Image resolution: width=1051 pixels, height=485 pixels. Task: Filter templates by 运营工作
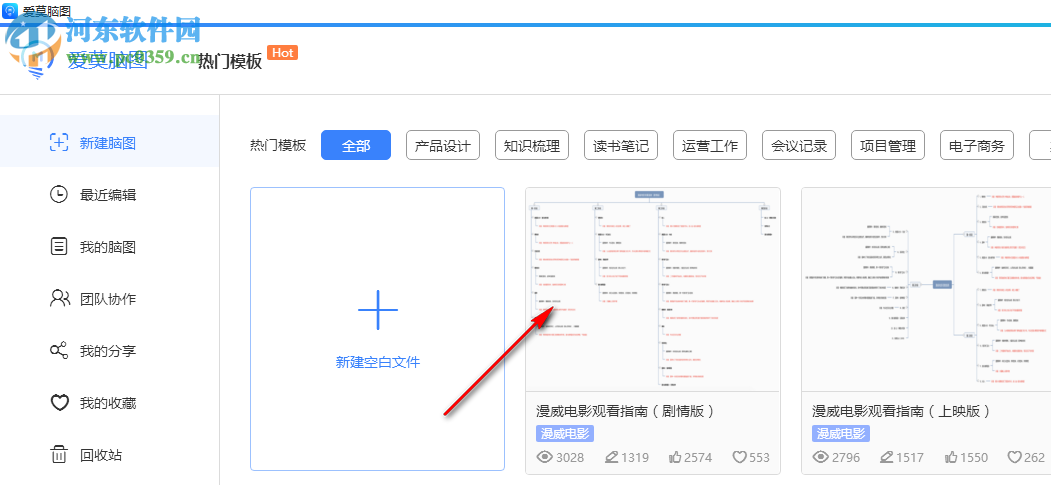(x=710, y=145)
